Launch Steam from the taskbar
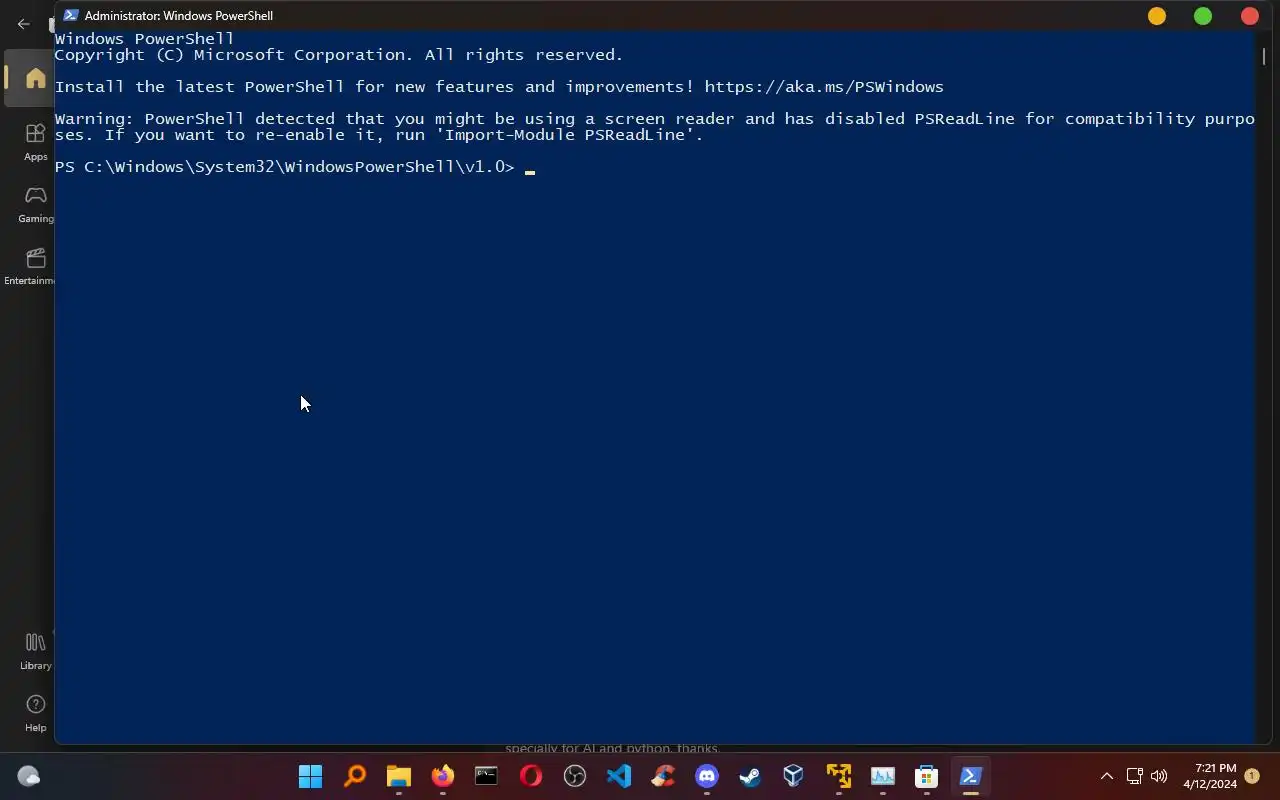 pos(750,776)
